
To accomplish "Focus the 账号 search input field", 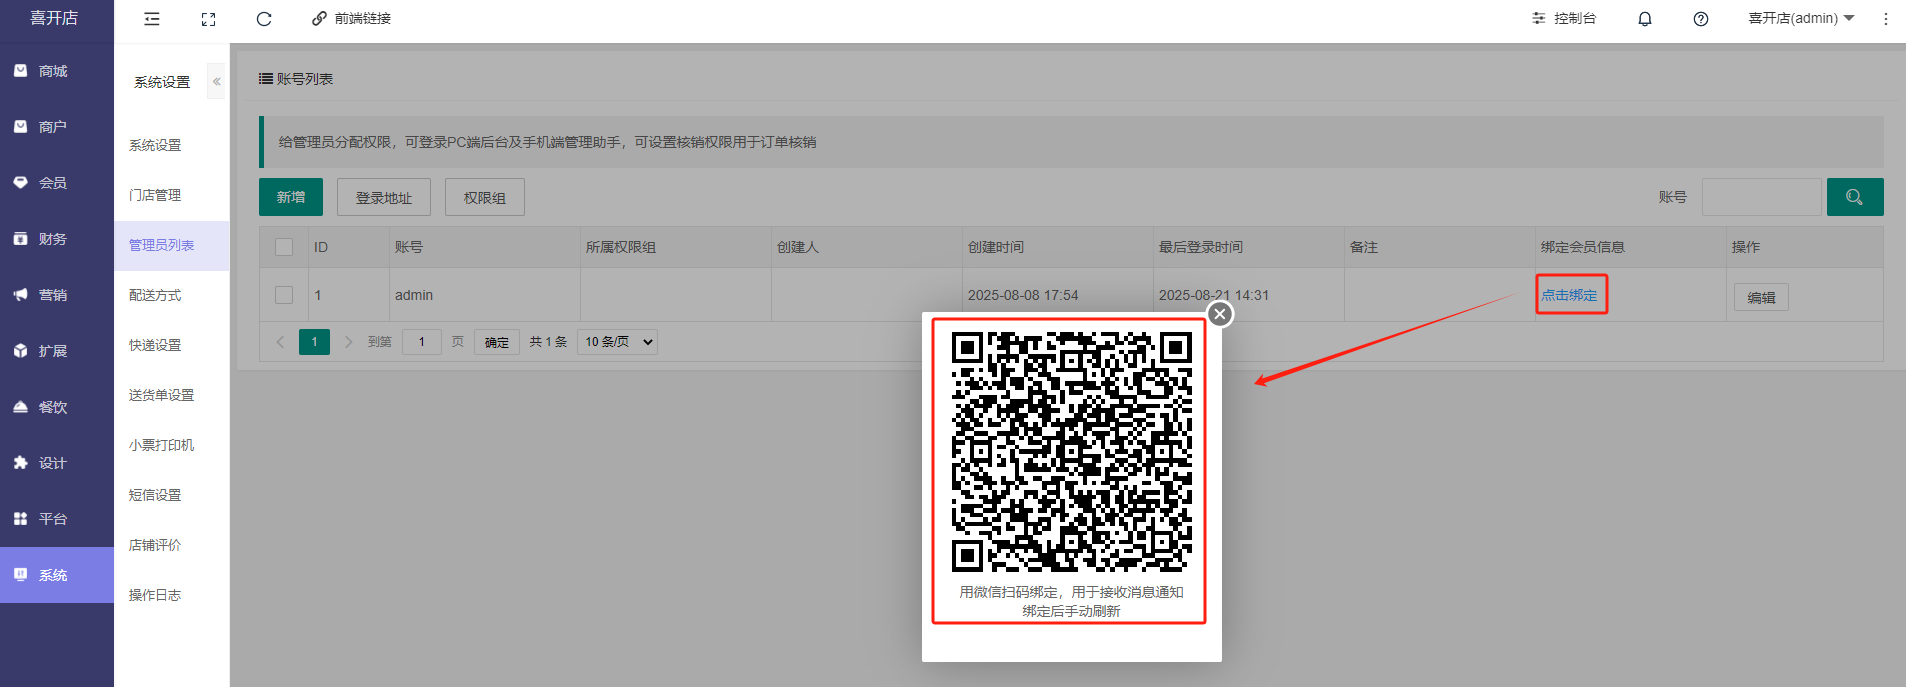I will (1761, 197).
